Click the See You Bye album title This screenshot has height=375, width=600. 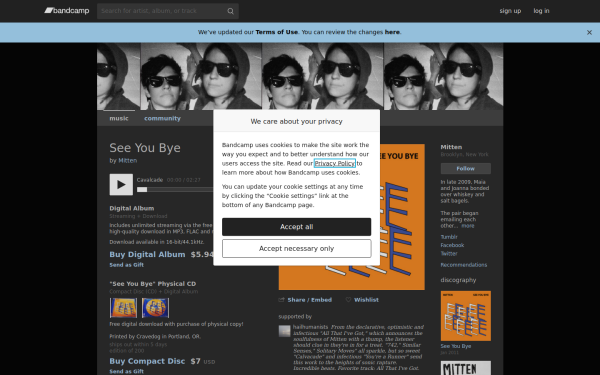point(145,148)
